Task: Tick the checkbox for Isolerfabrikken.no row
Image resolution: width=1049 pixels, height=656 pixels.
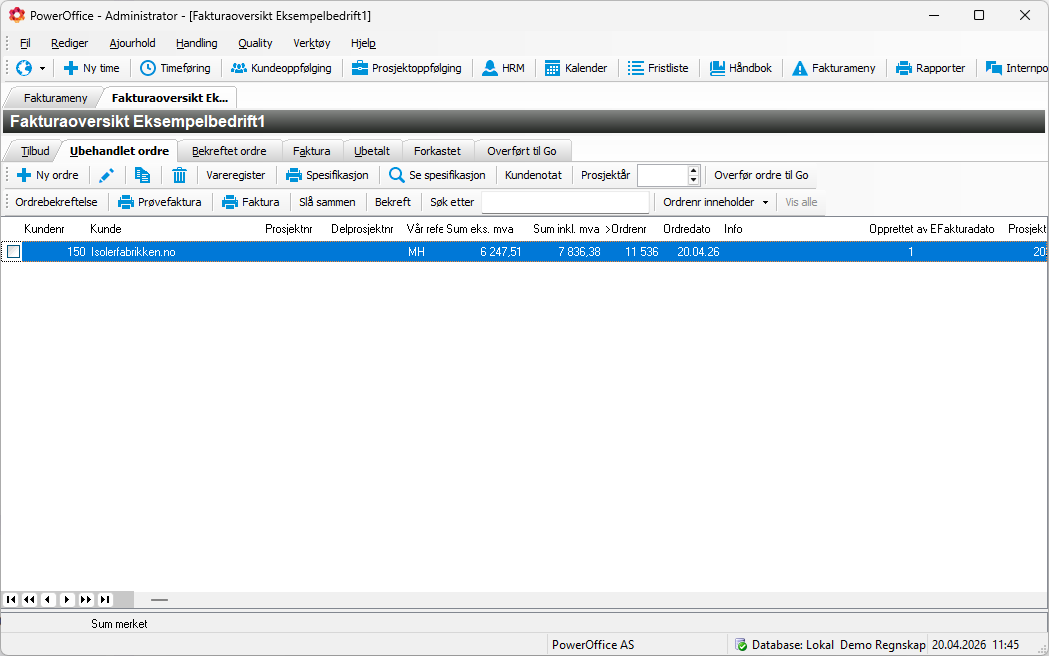Action: point(13,252)
